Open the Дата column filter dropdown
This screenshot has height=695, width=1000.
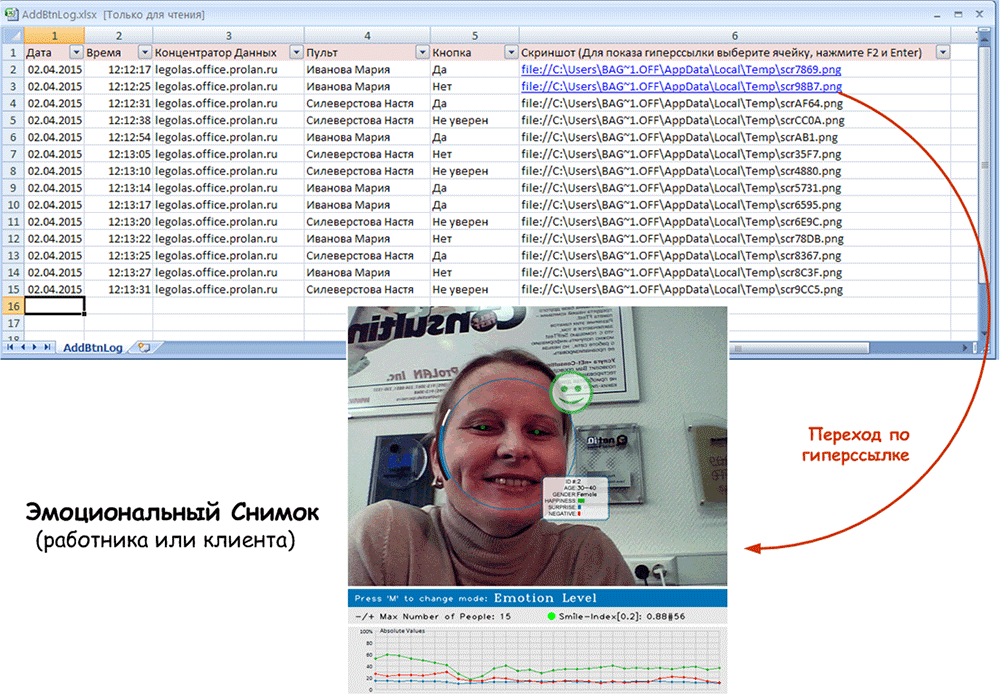[x=76, y=52]
